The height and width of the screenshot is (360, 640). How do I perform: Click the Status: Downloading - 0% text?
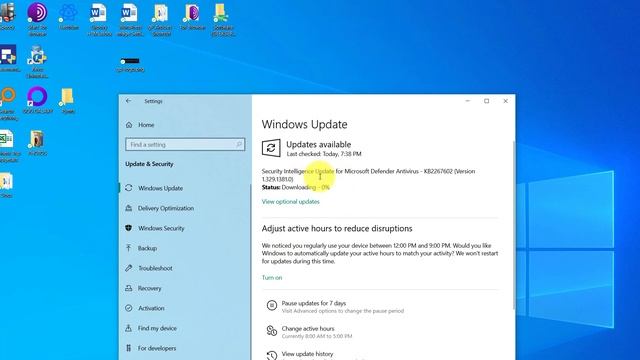296,187
